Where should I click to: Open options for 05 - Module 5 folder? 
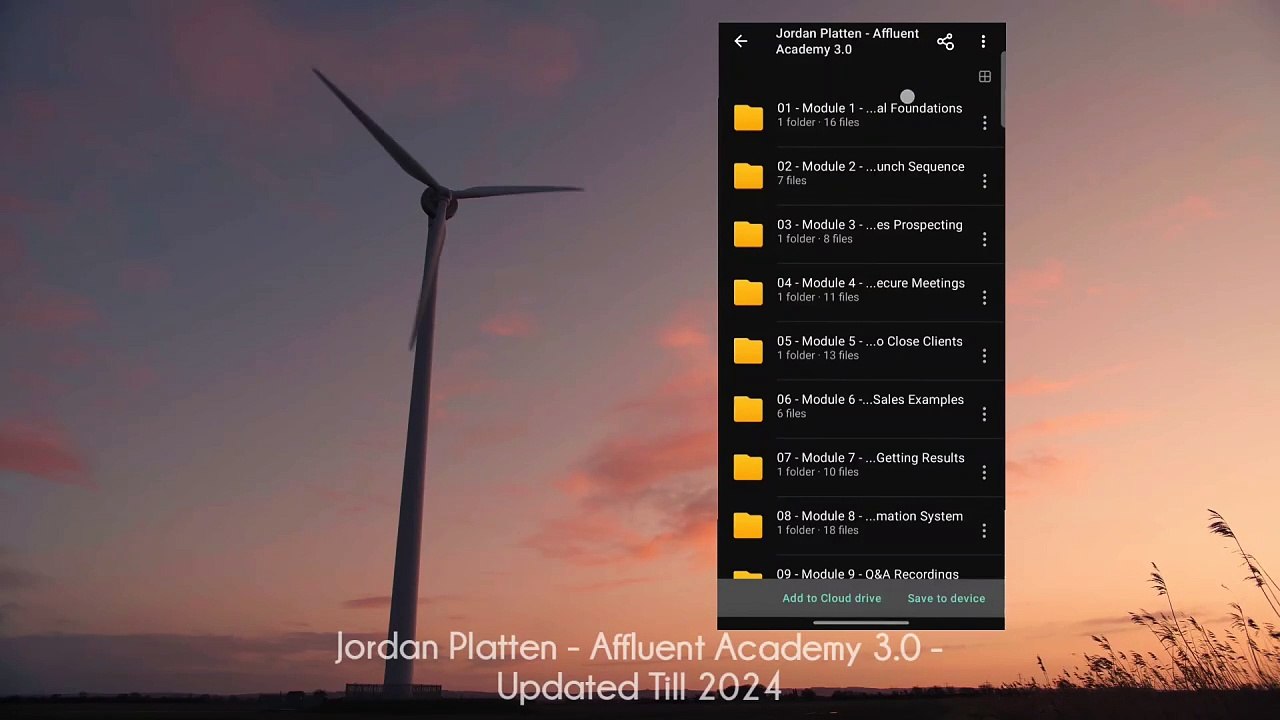(984, 356)
